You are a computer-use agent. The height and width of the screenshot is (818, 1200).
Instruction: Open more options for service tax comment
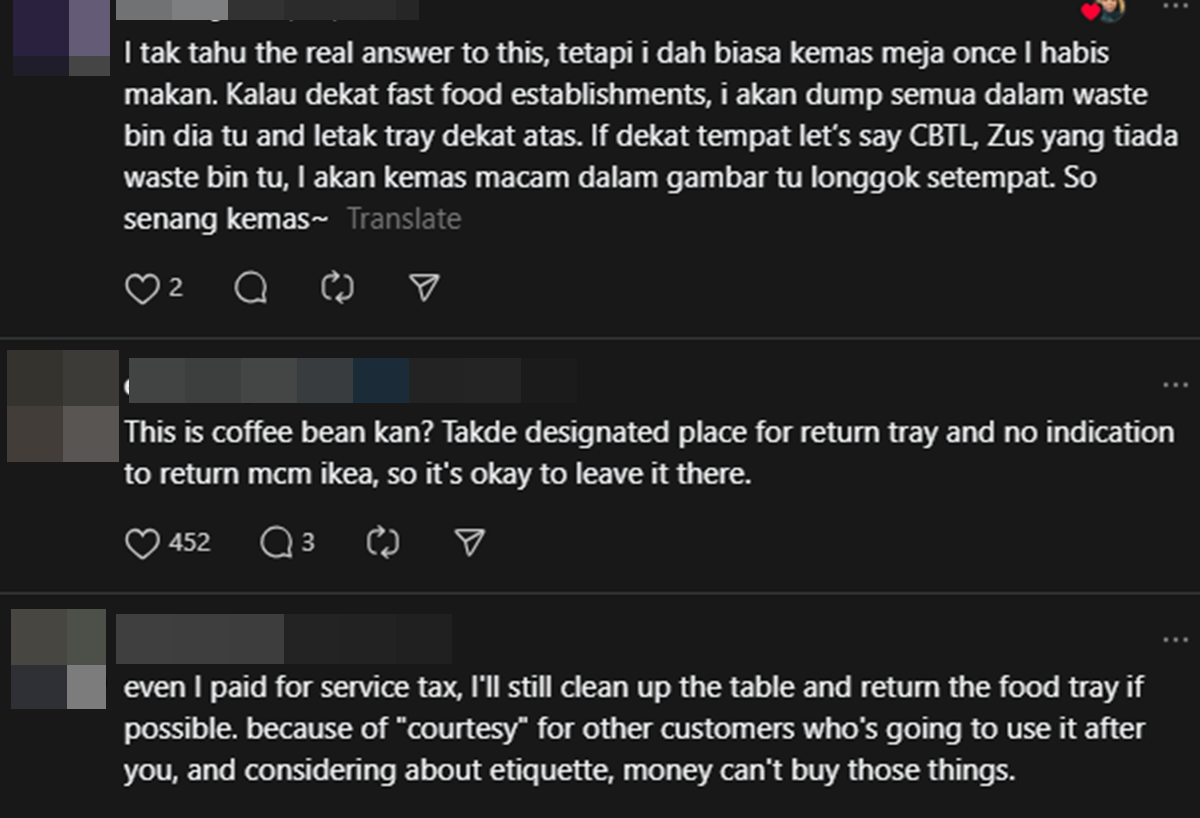[1175, 640]
